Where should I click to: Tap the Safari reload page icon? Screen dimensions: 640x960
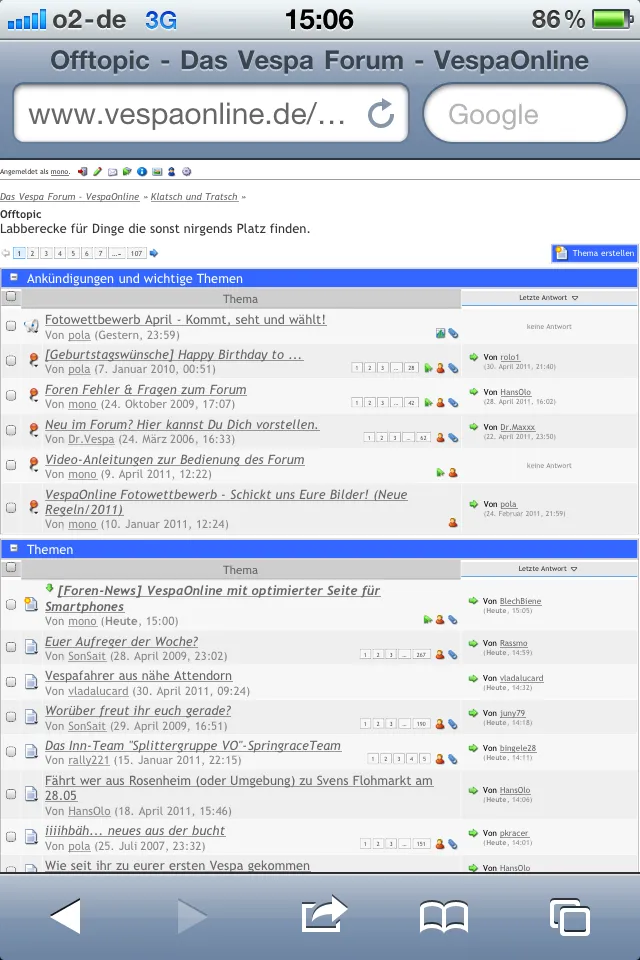381,114
